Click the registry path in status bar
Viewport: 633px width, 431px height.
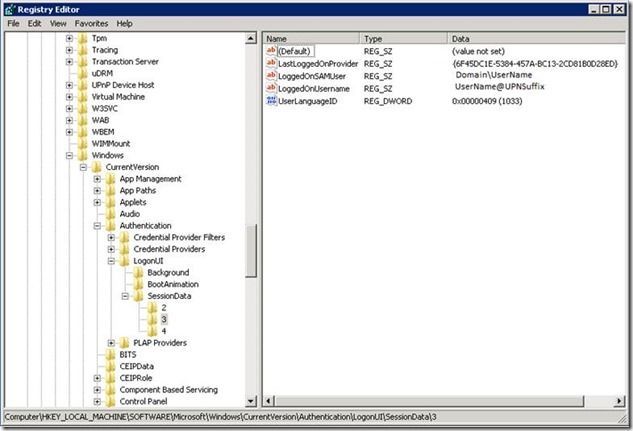click(220, 417)
